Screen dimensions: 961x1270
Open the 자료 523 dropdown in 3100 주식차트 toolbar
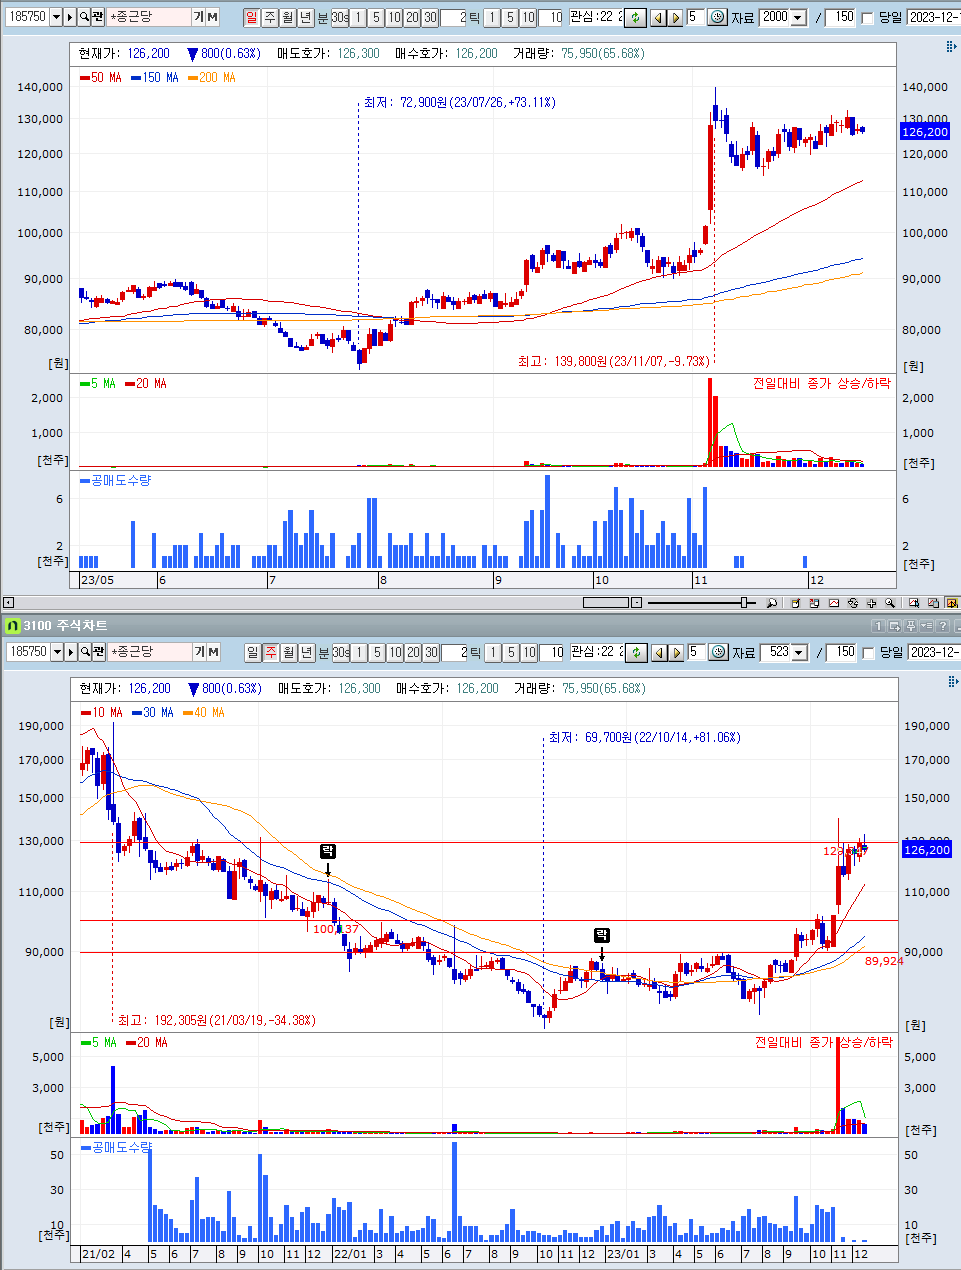pyautogui.click(x=798, y=652)
